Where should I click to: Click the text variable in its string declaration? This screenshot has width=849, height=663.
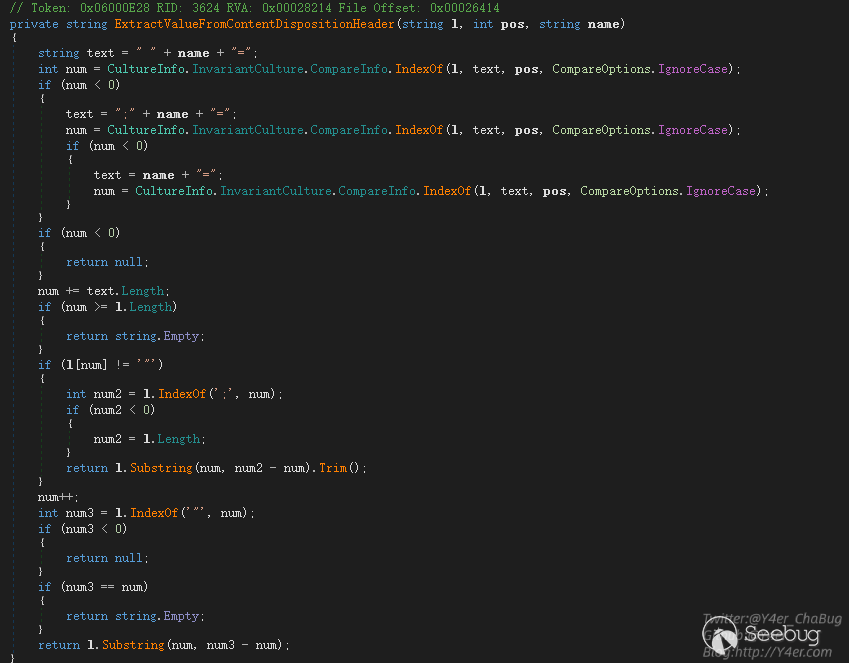point(100,53)
